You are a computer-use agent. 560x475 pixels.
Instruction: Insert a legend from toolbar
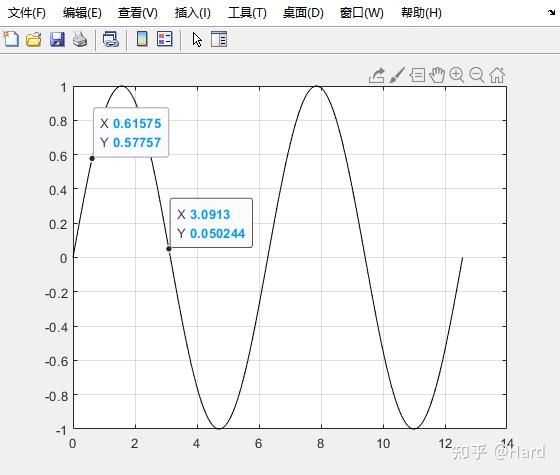pos(165,39)
